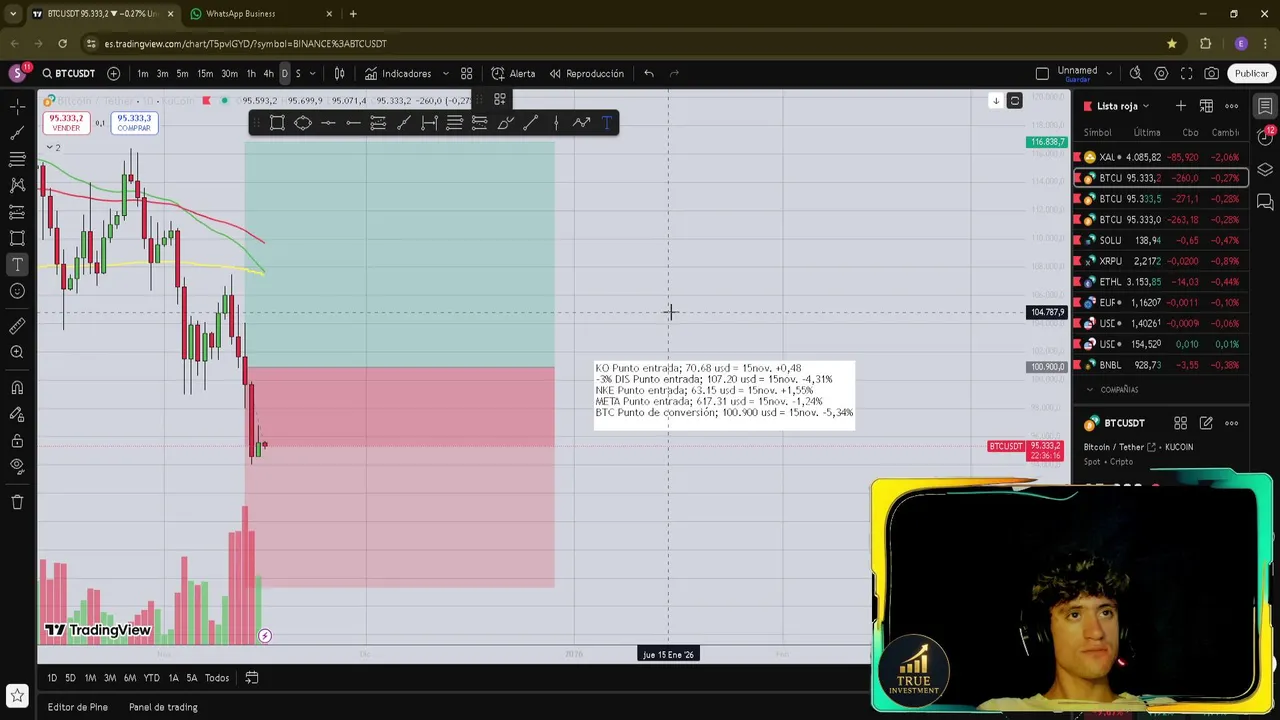The image size is (1280, 720).
Task: Add symbol to watchlist with plus icon
Action: coord(1181,106)
